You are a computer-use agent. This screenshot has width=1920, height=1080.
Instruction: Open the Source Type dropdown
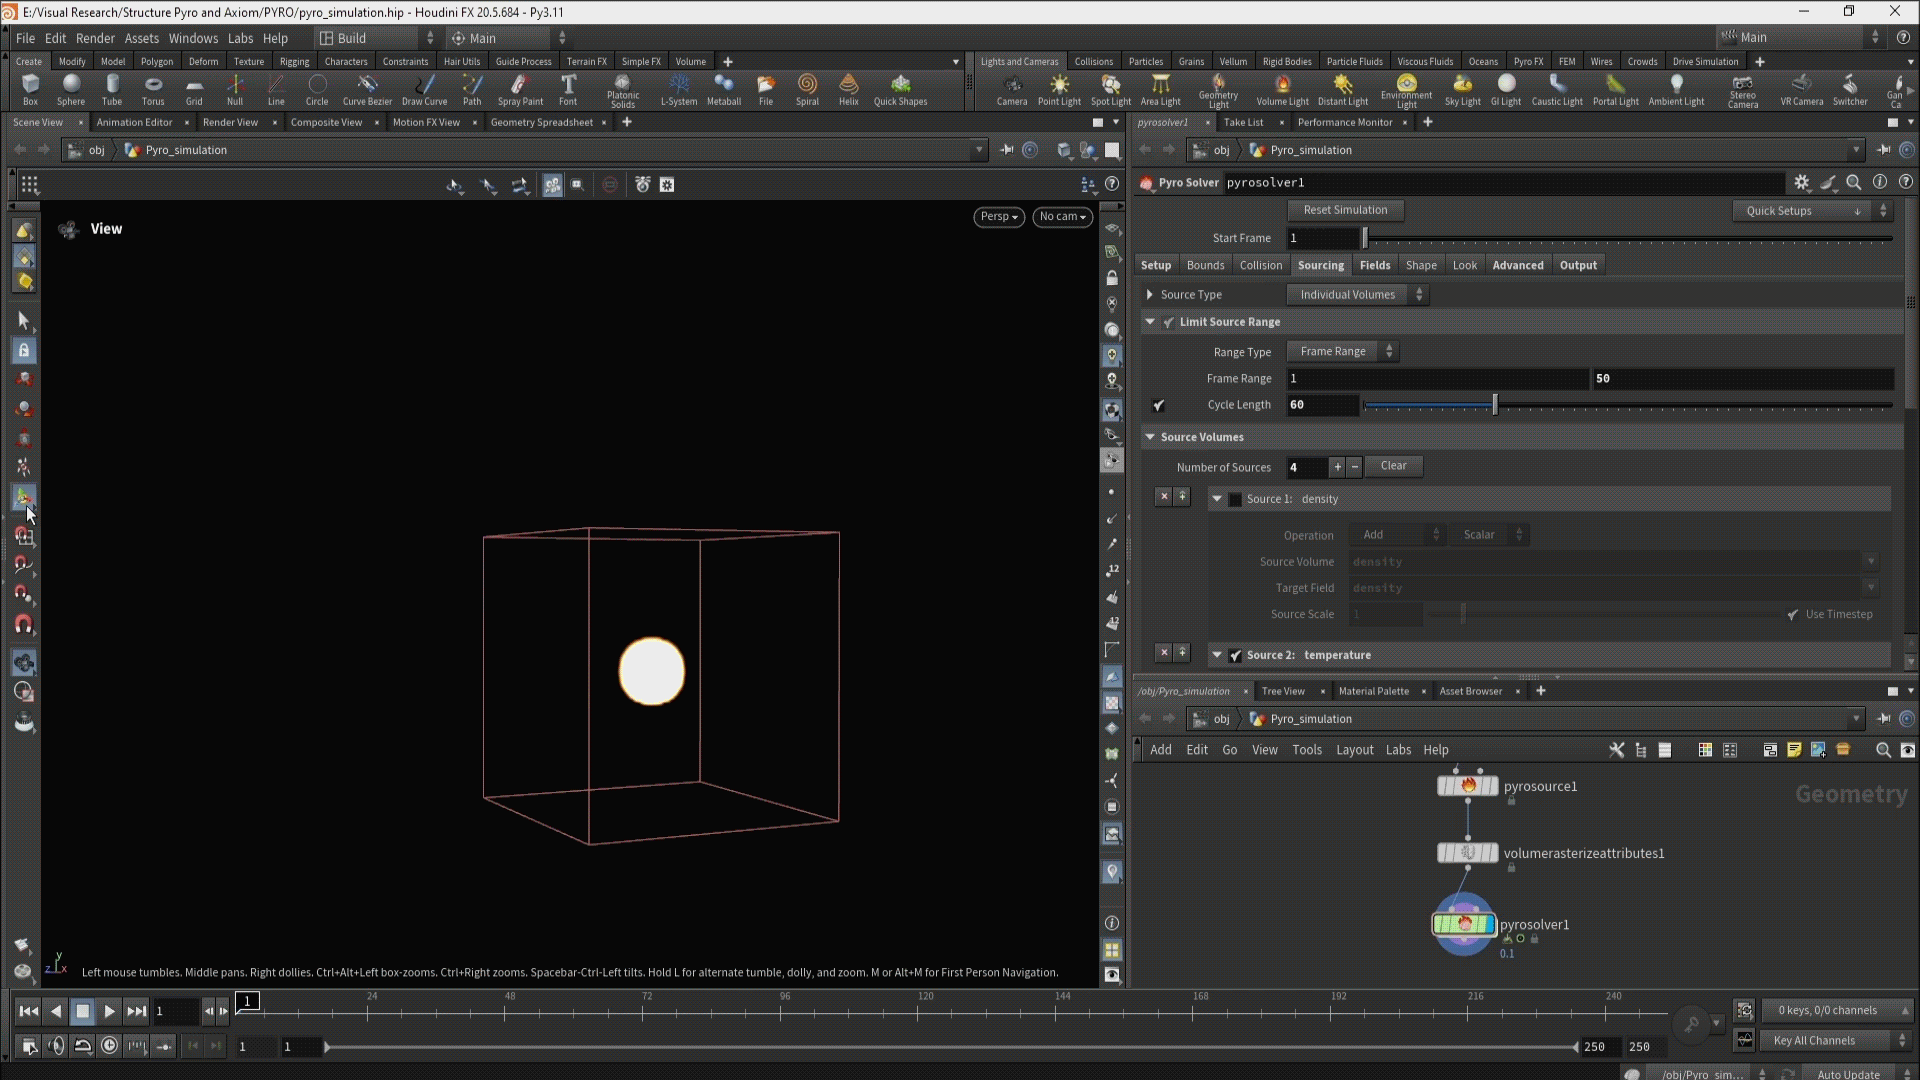1357,294
